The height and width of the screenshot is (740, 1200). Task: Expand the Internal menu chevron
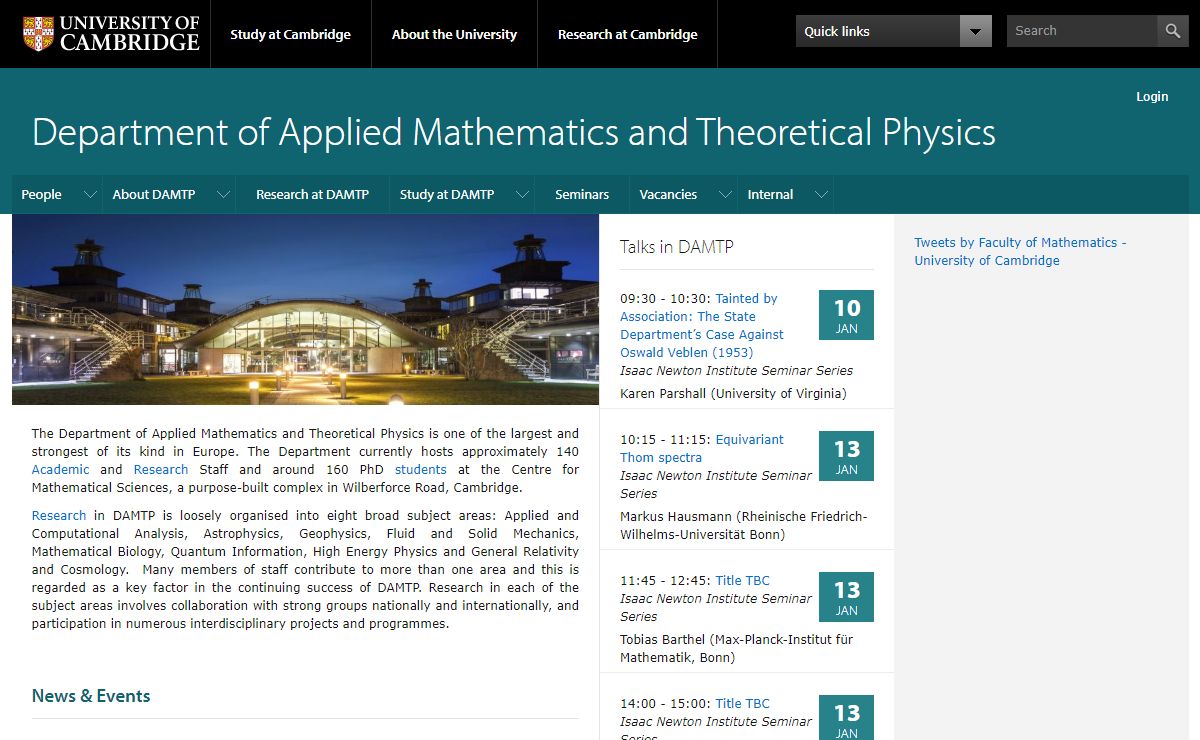tap(821, 195)
